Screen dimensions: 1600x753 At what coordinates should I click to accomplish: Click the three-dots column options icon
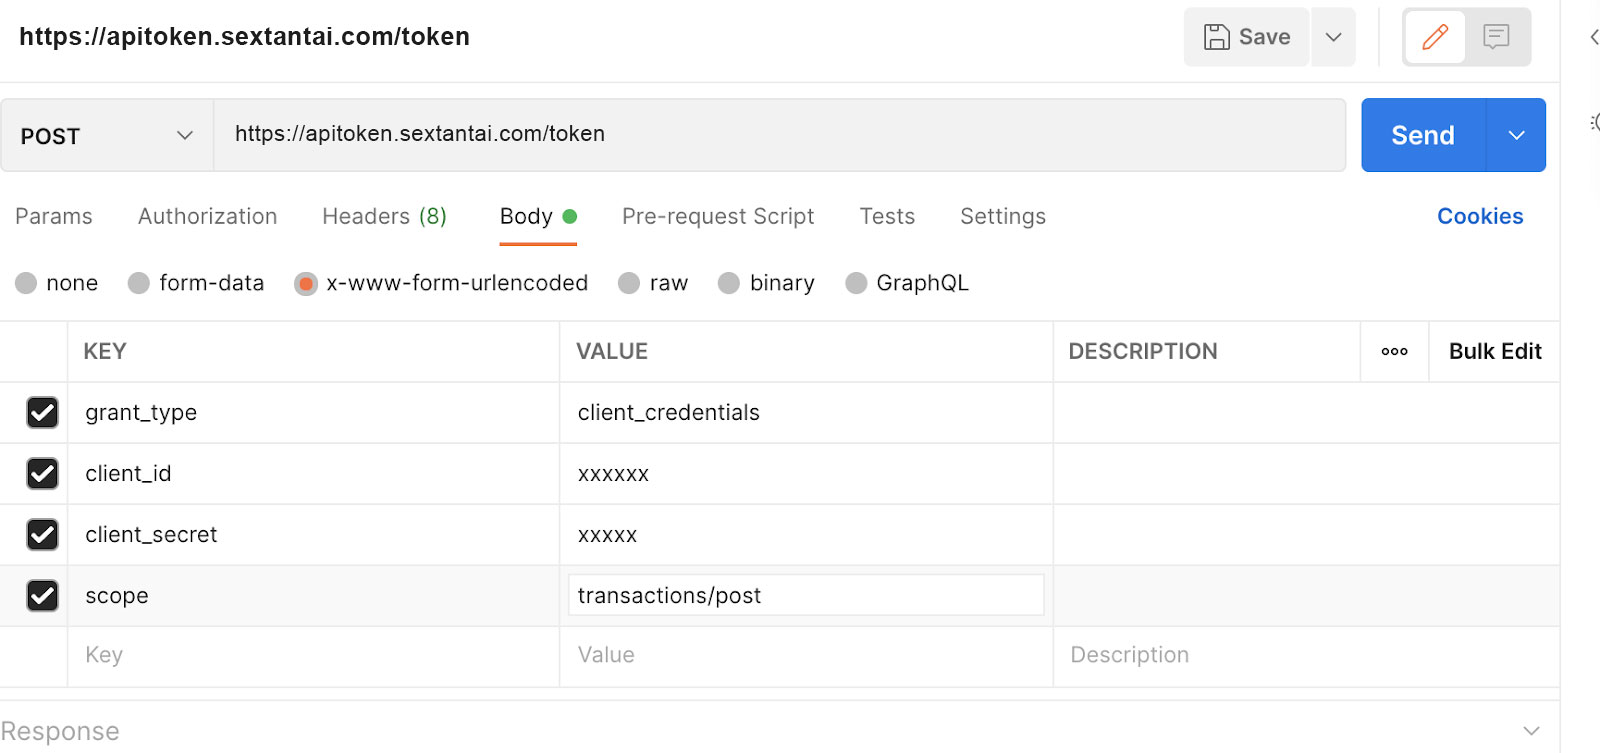pyautogui.click(x=1394, y=351)
